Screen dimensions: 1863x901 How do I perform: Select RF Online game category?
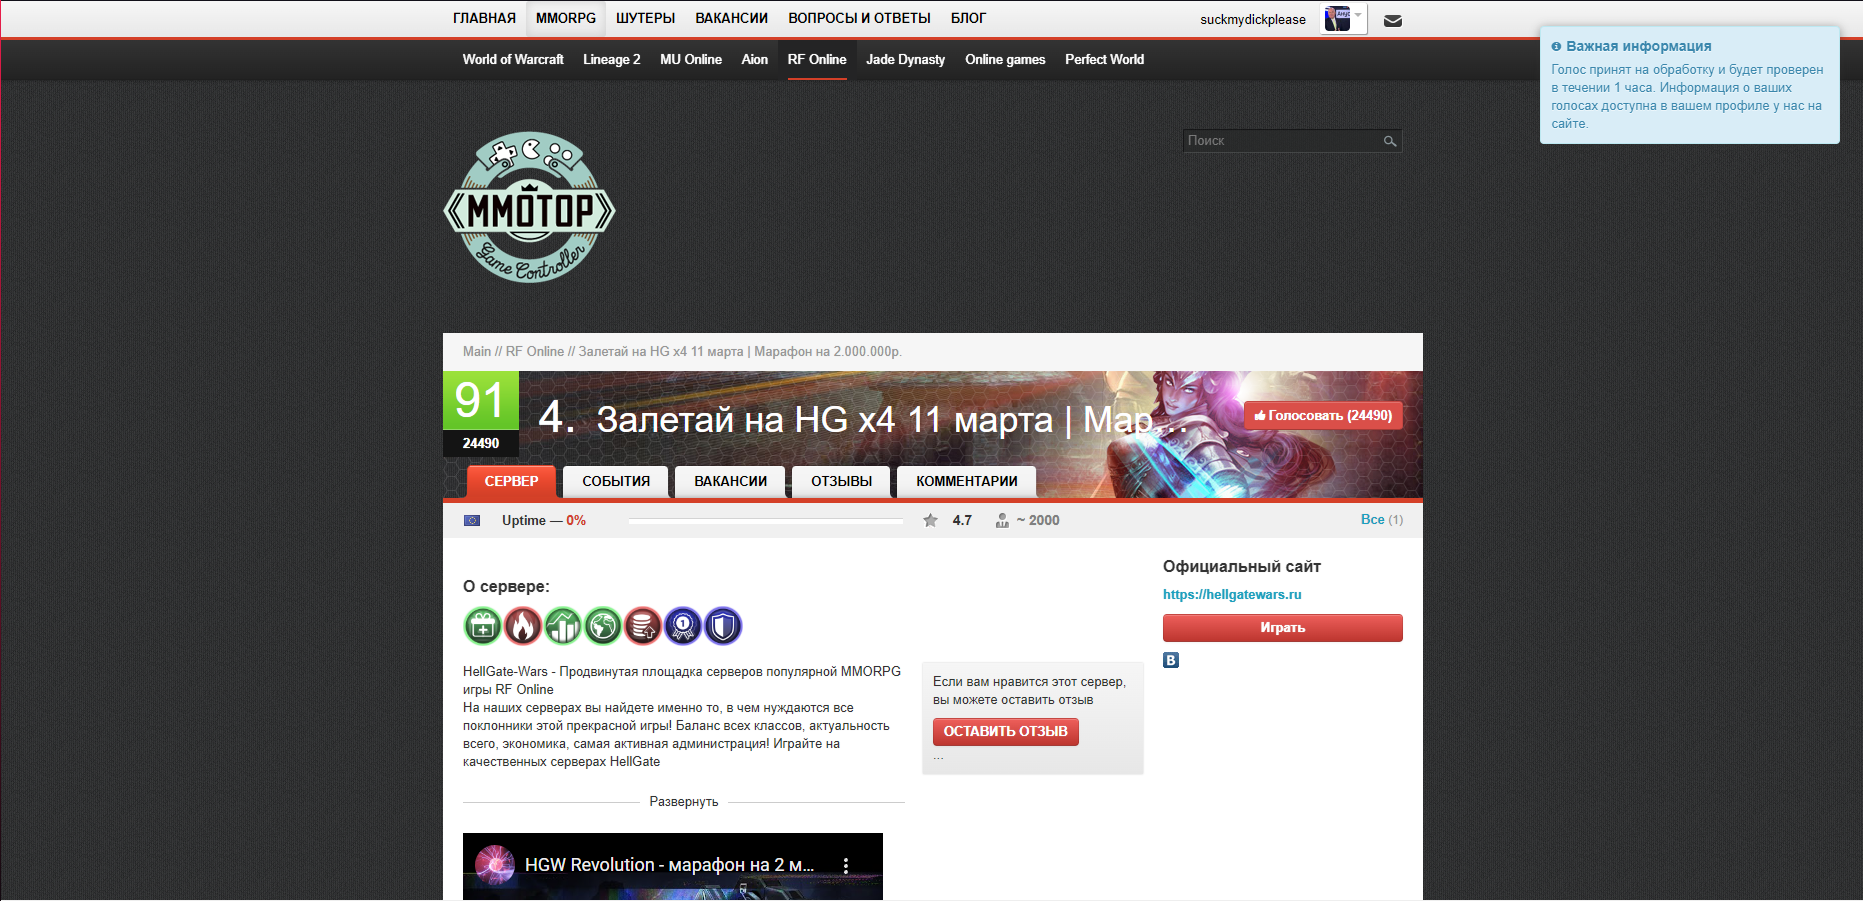(817, 59)
